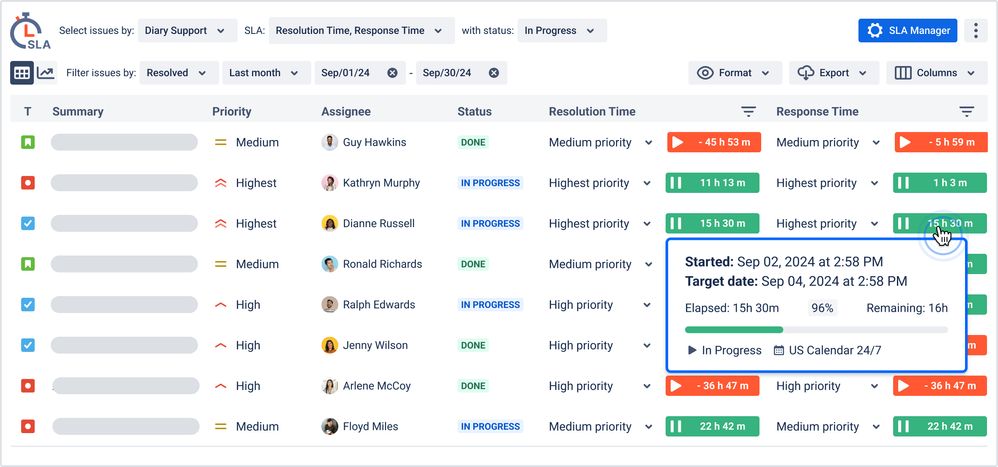Click Dianne Russell's 15 h 30 m resolution timer
Screen dimensions: 998x467
713,224
